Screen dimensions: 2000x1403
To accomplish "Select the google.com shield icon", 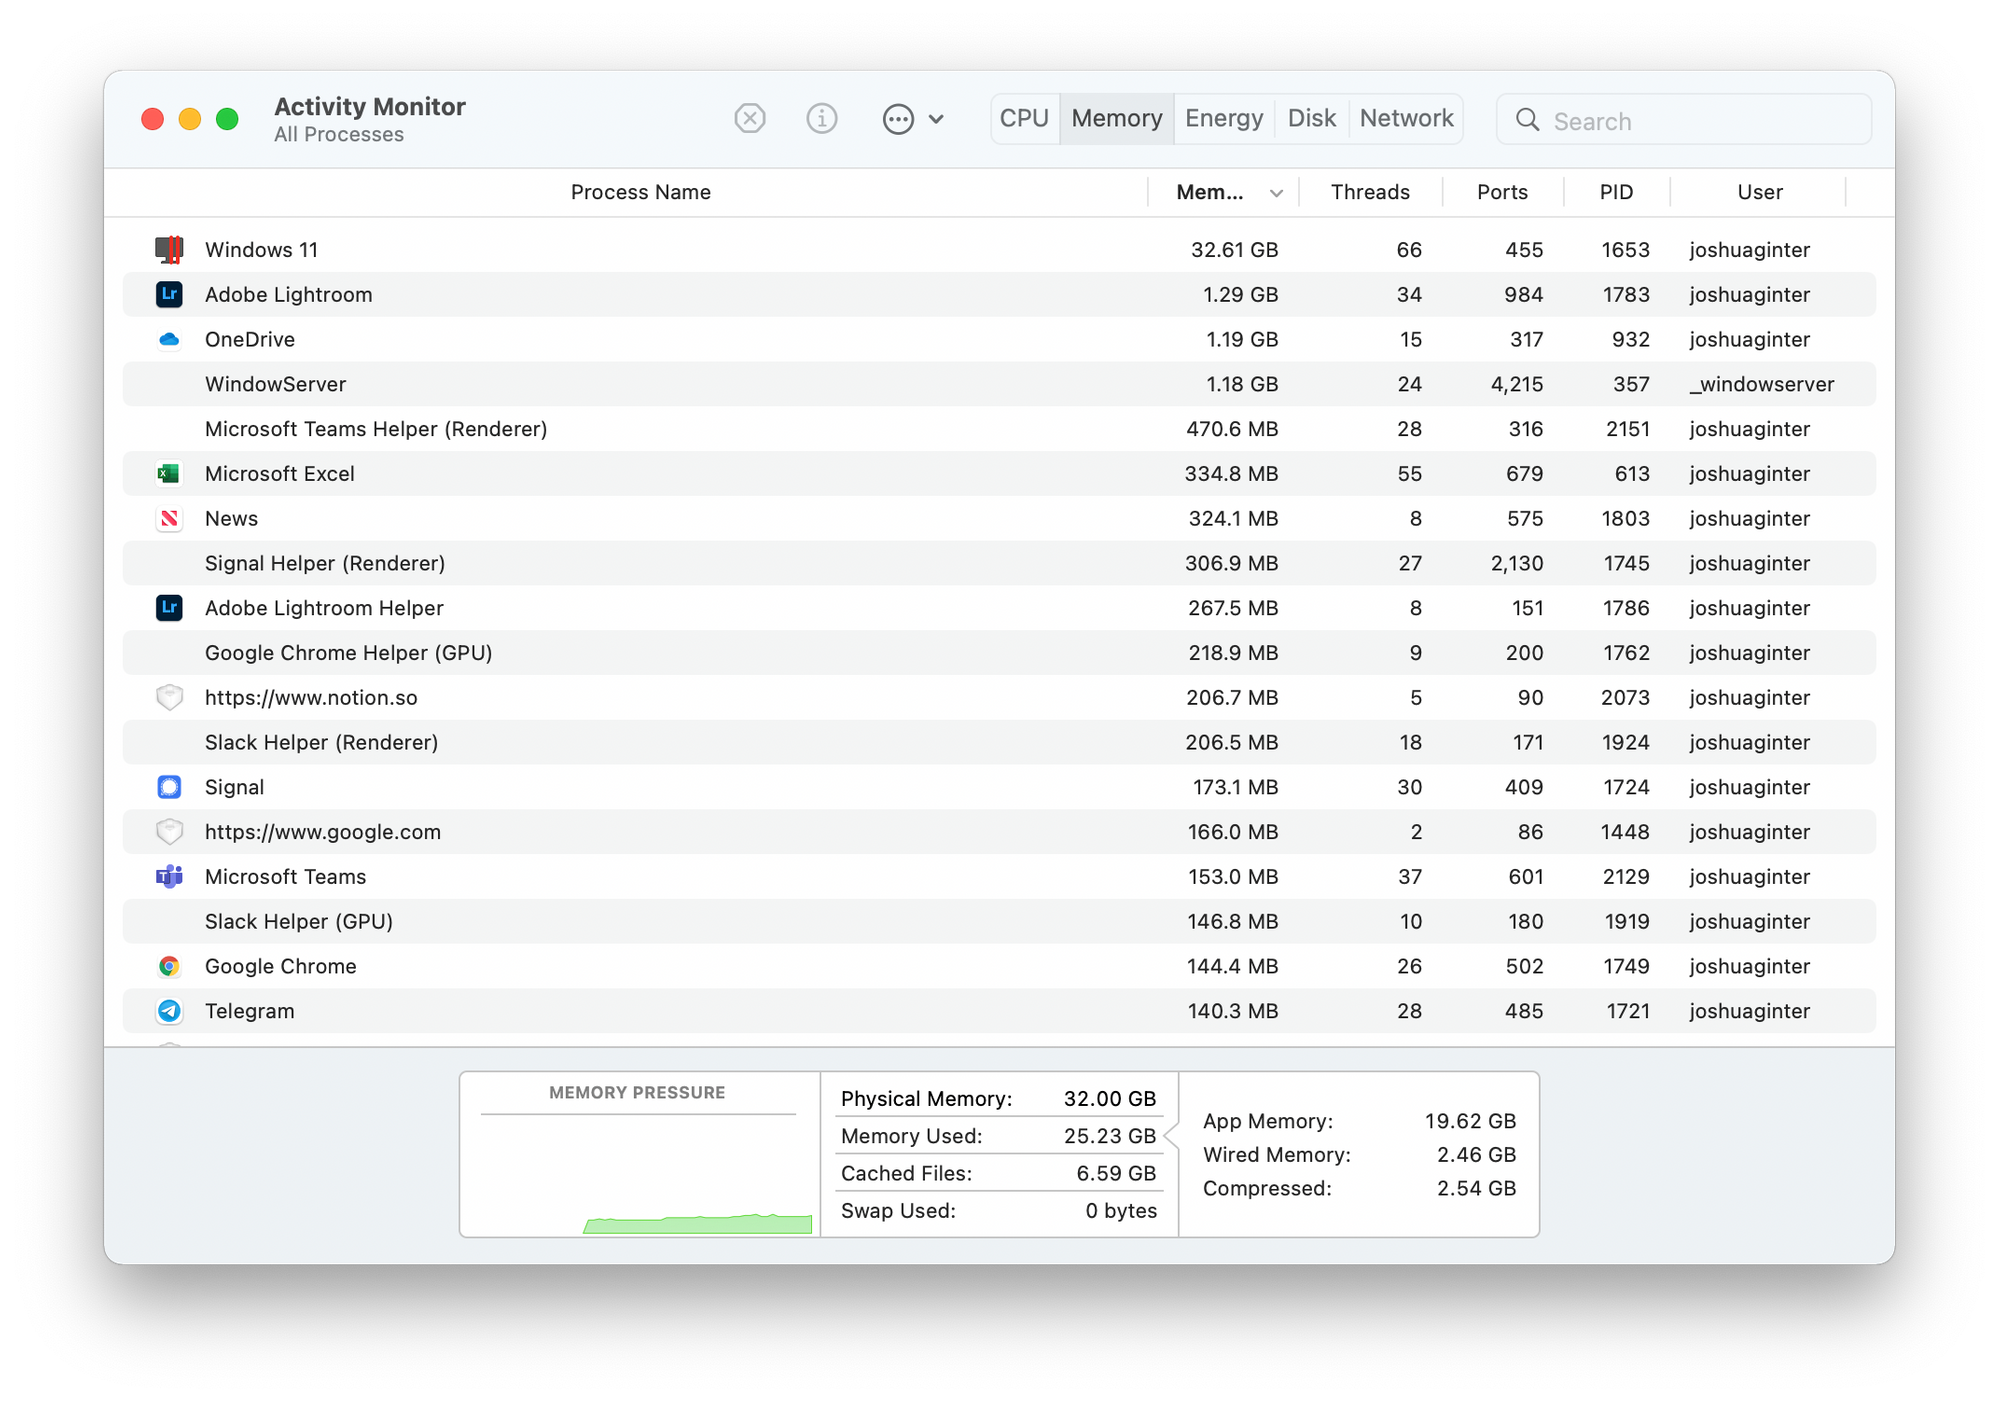I will 169,832.
